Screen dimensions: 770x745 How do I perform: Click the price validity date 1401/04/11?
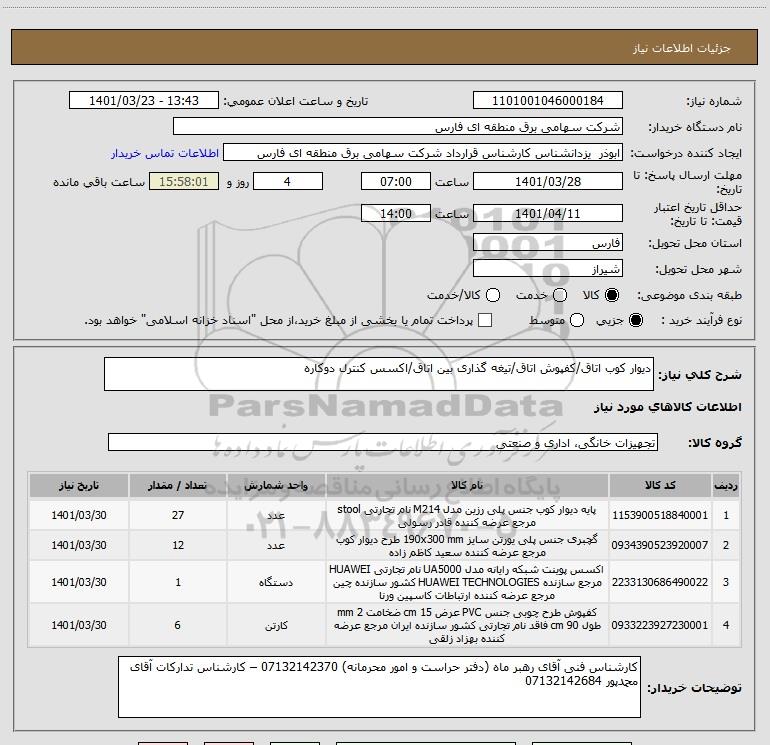[548, 214]
